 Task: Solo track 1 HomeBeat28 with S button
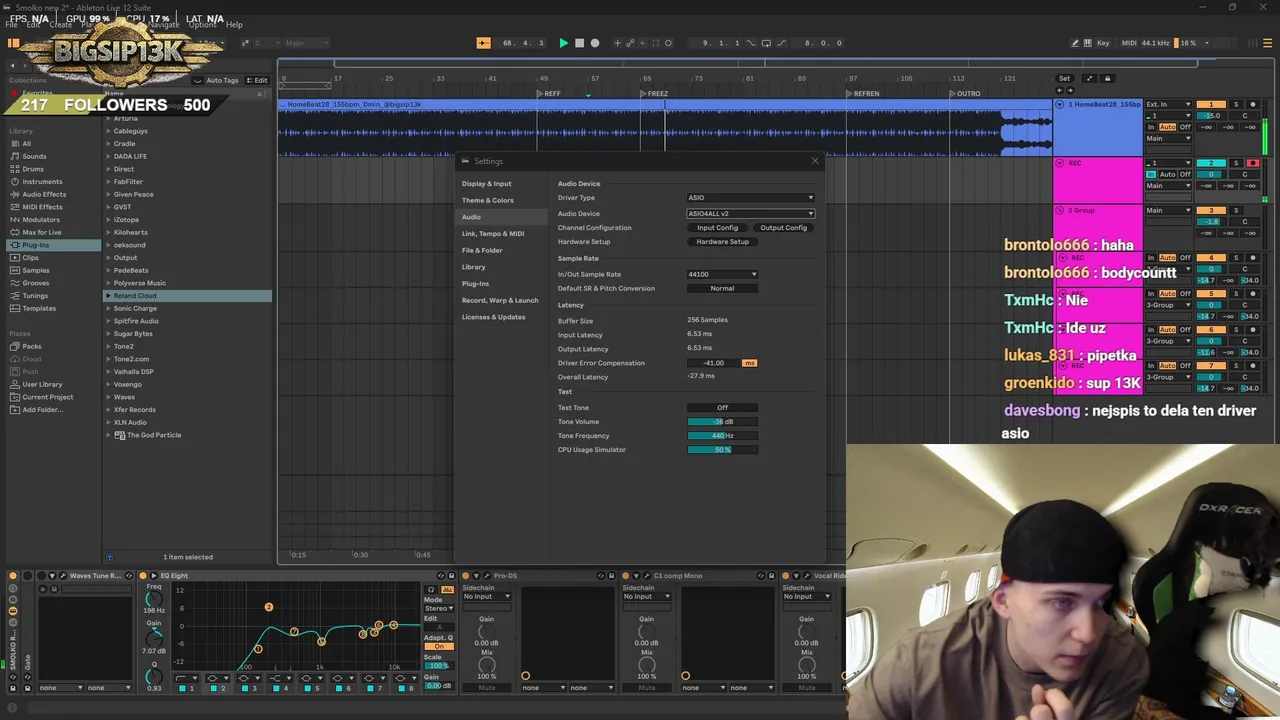coord(1236,105)
